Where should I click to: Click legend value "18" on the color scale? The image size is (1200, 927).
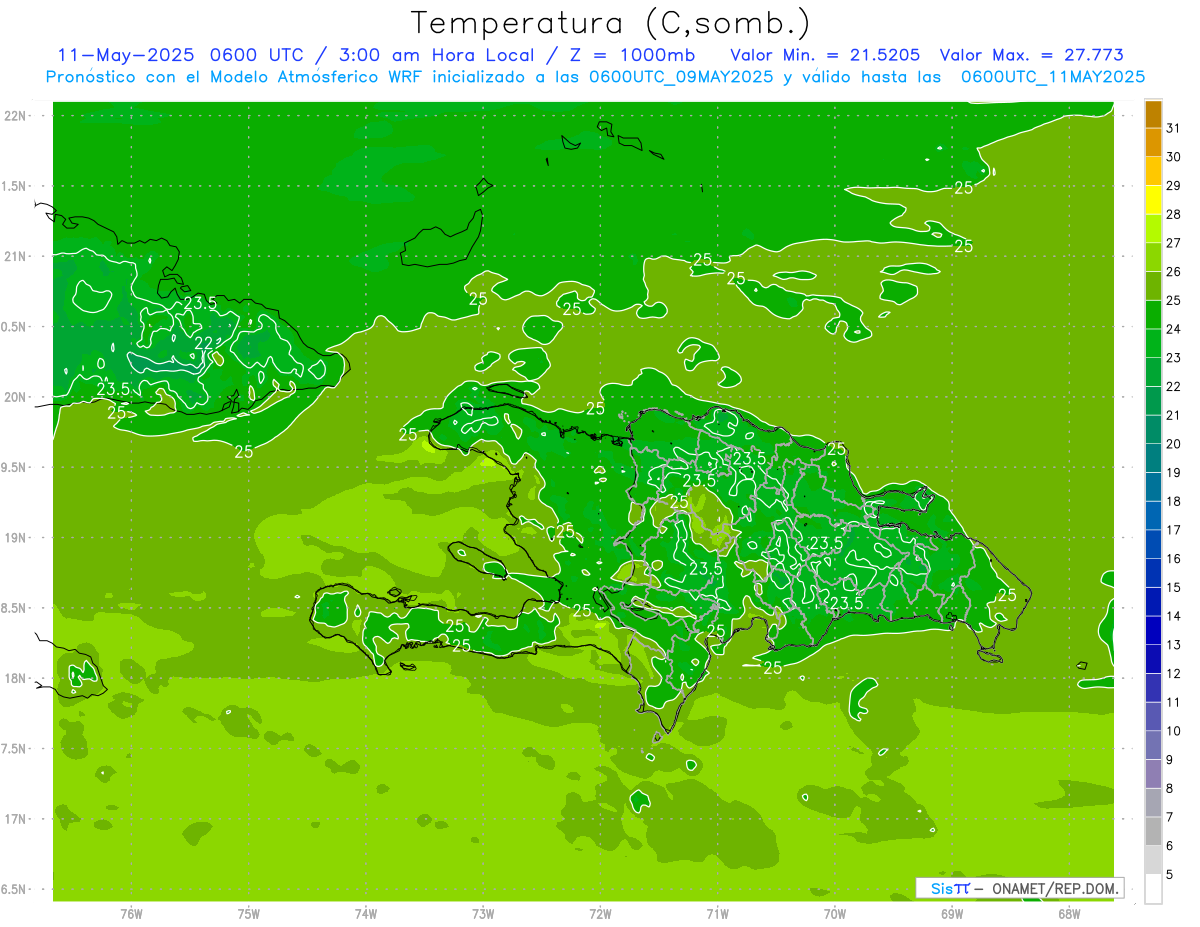(x=1174, y=501)
